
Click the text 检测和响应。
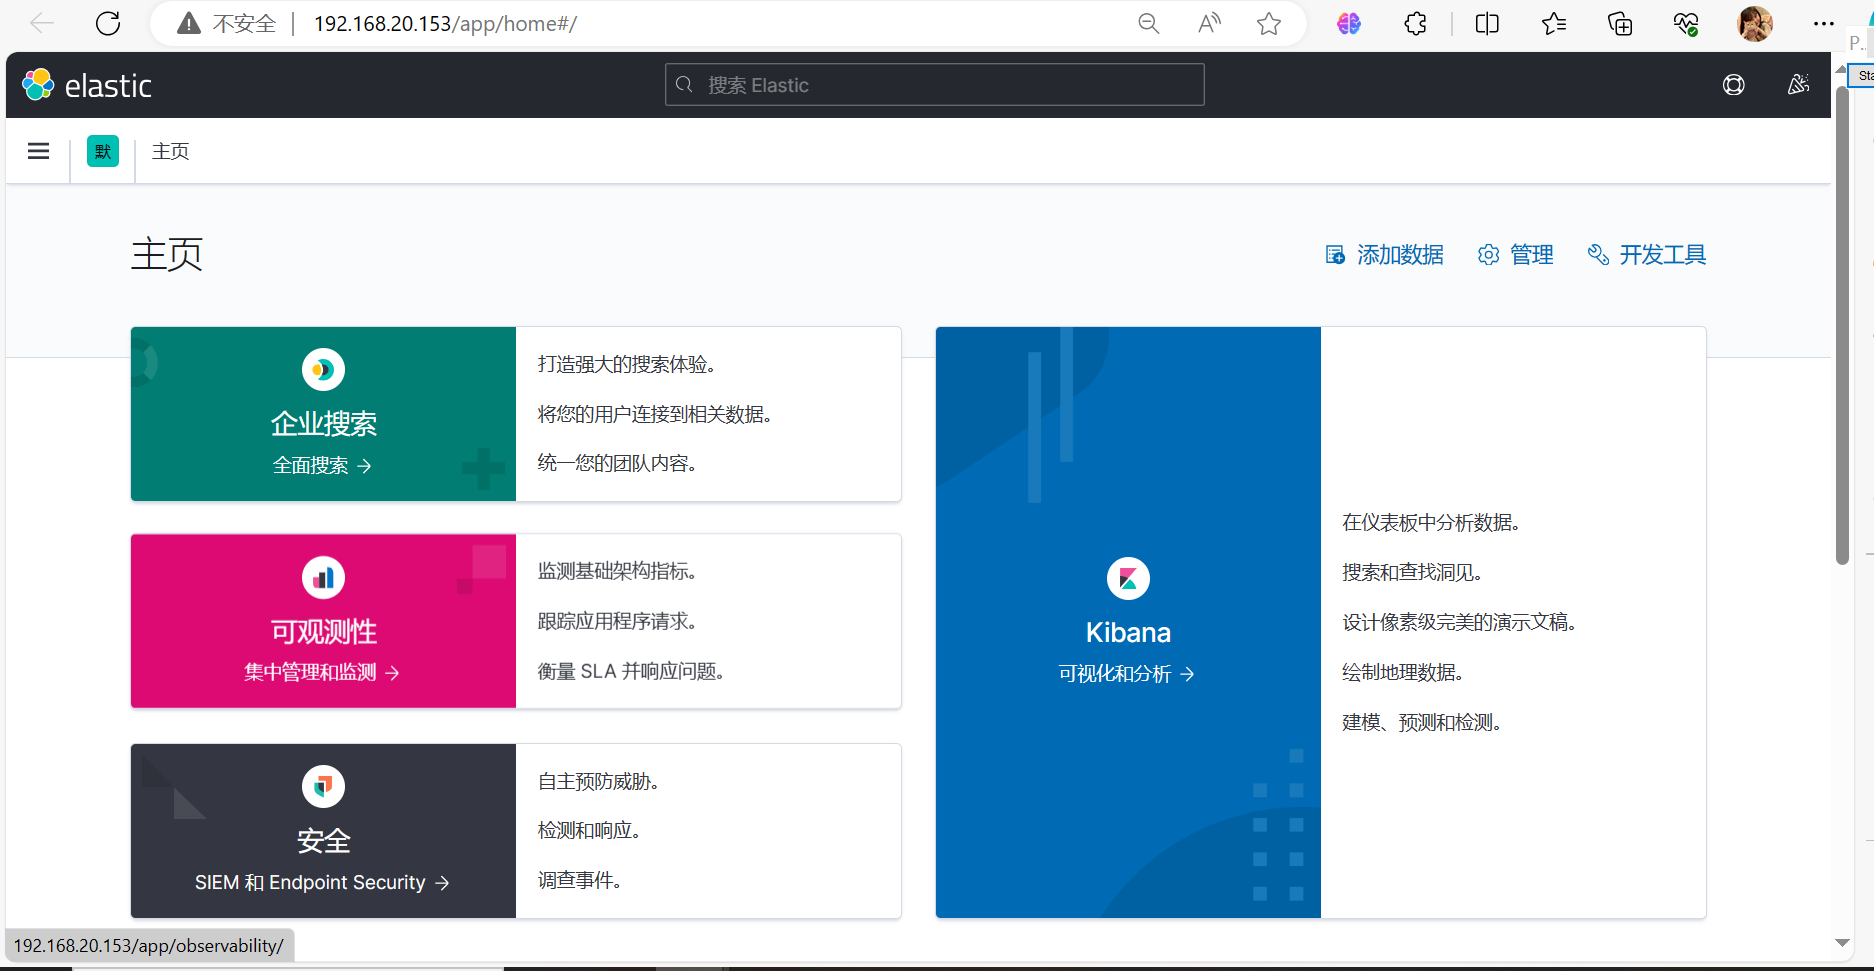[x=589, y=831]
